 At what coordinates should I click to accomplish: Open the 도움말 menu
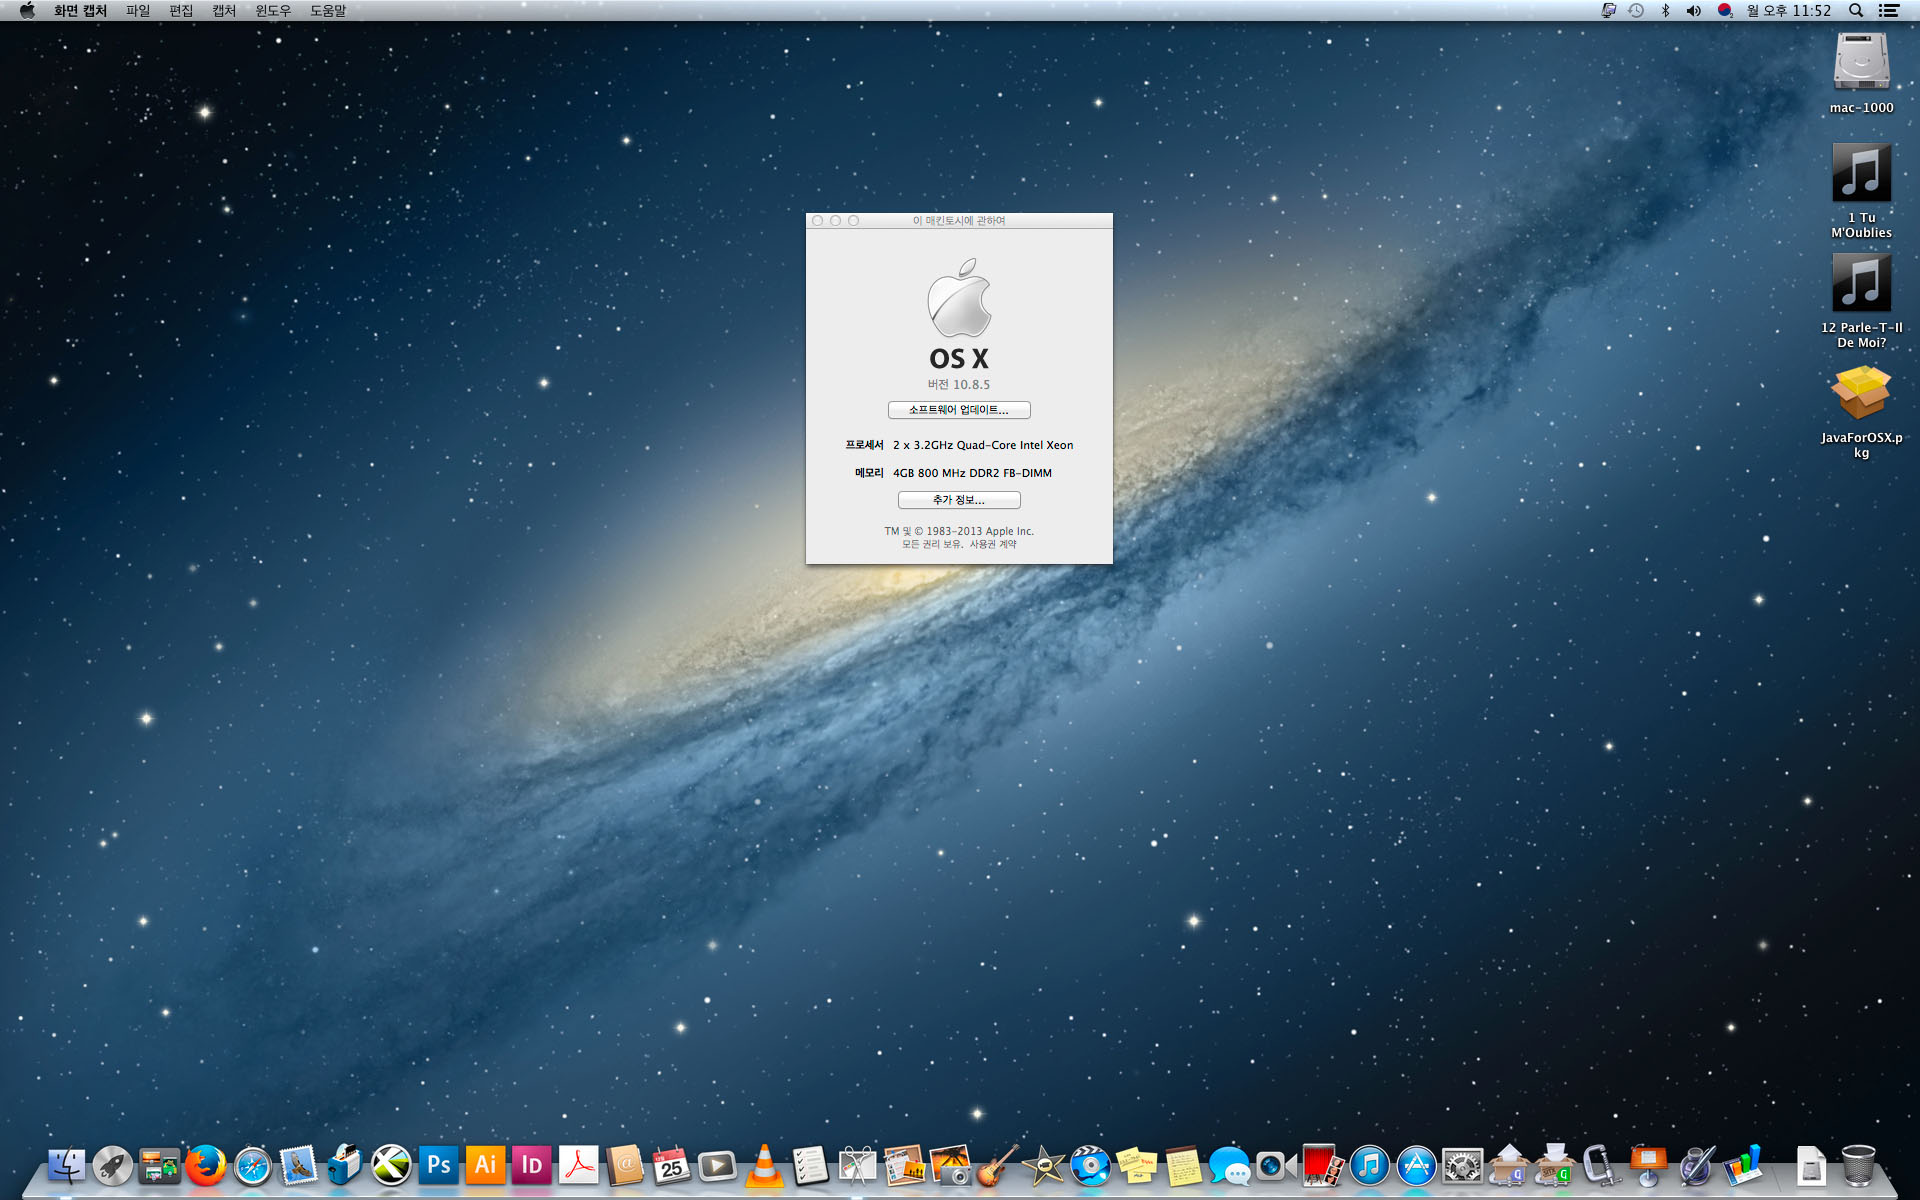coord(327,10)
